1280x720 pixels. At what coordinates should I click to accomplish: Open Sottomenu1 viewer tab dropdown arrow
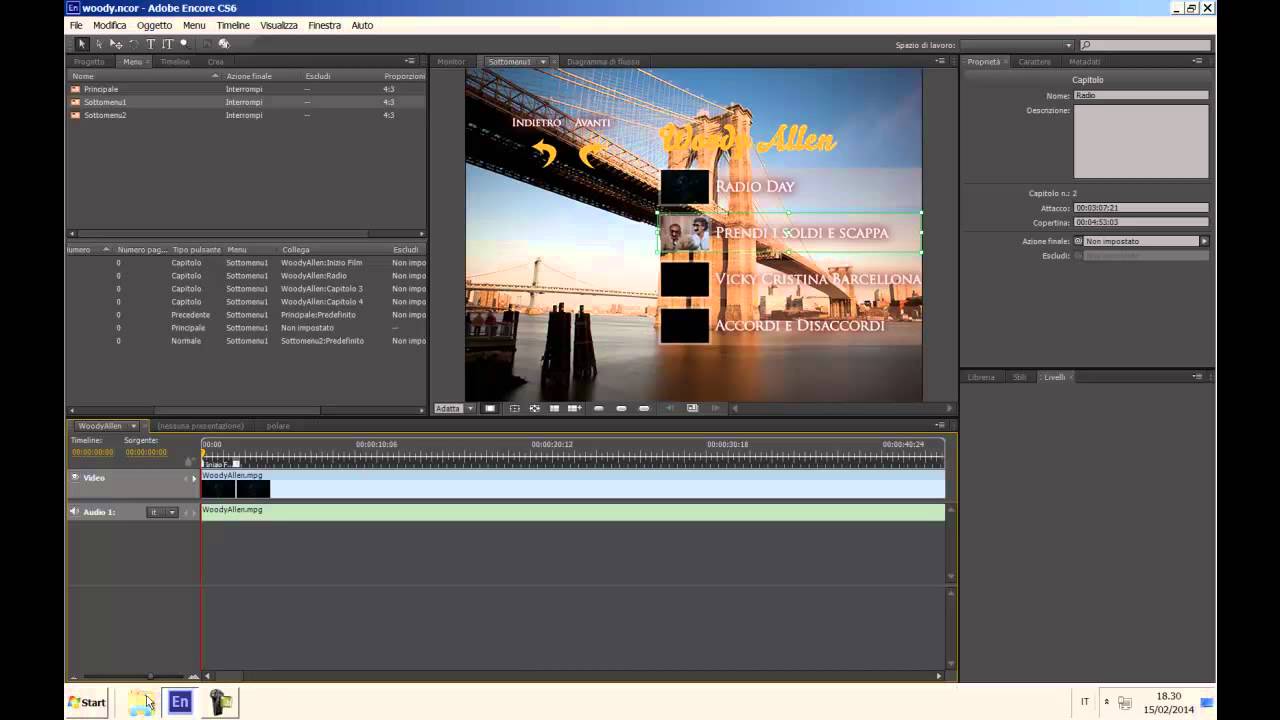(x=543, y=62)
